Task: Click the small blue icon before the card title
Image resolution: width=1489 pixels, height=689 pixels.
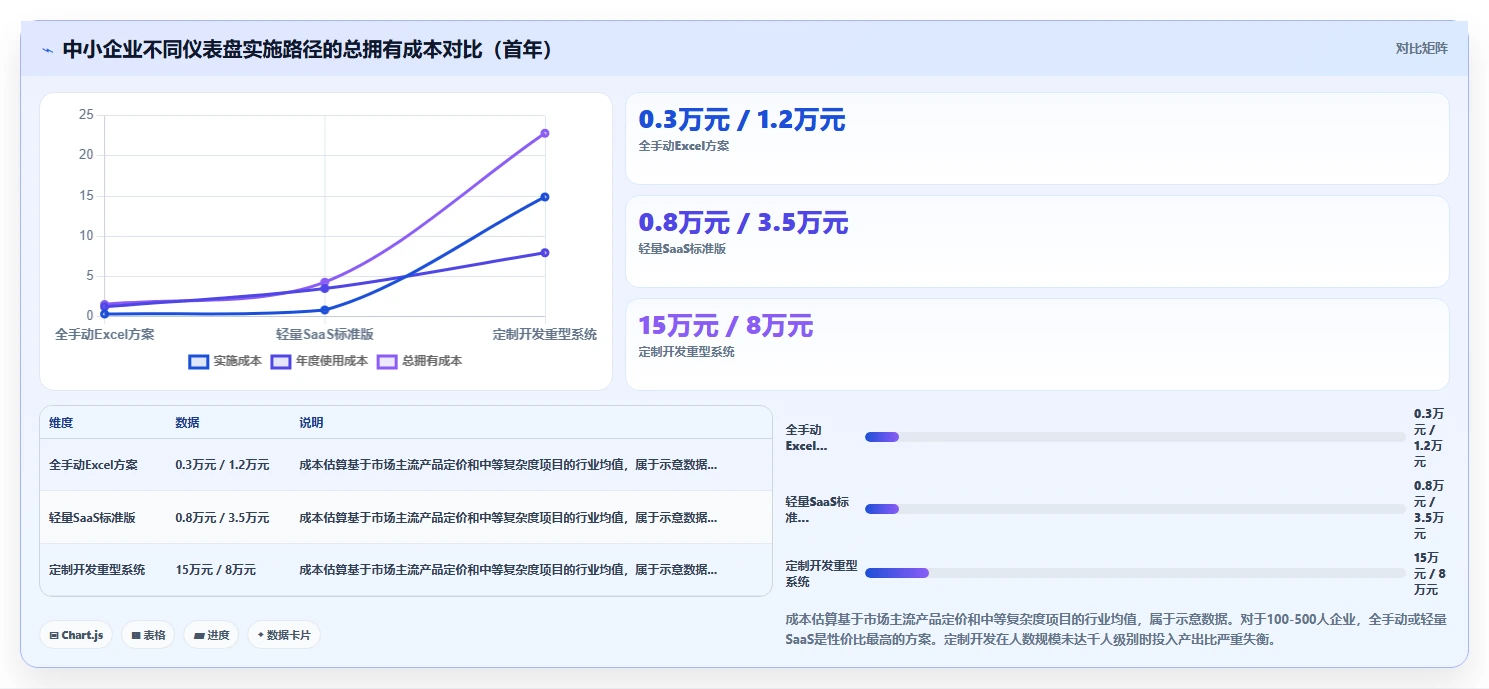Action: tap(47, 50)
